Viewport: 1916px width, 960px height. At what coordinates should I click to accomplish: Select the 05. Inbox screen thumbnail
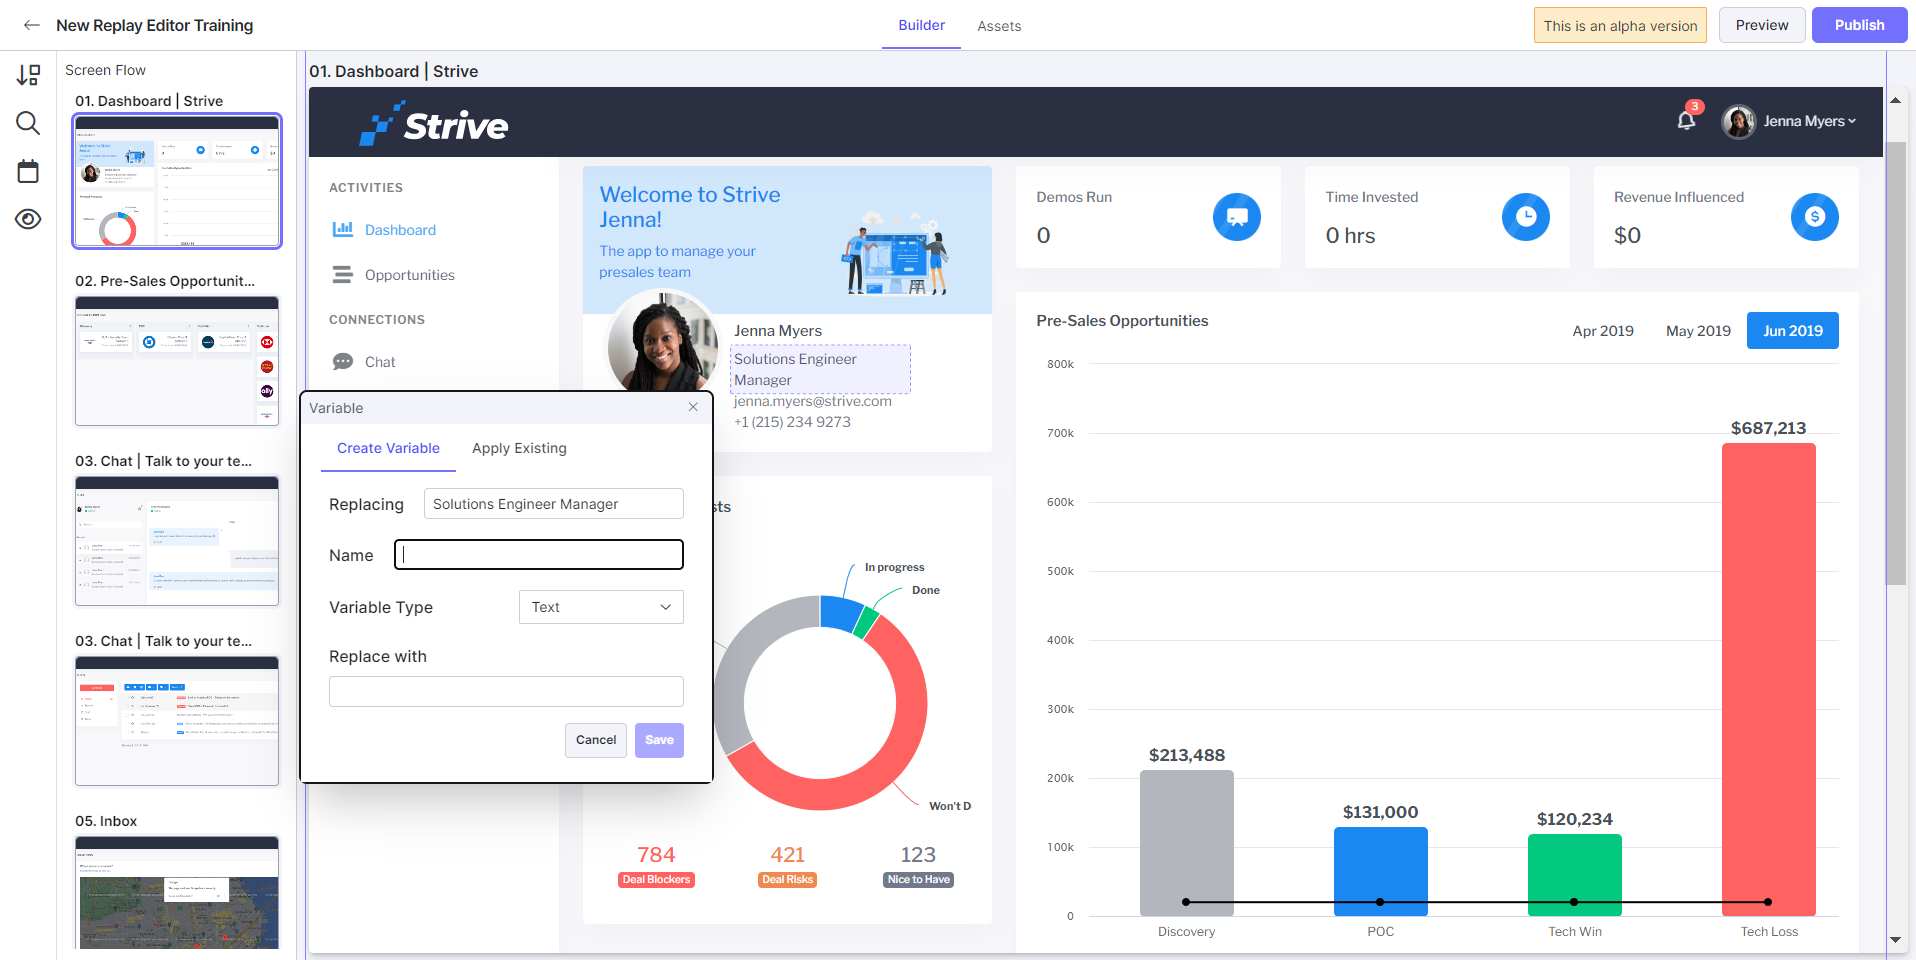[177, 892]
